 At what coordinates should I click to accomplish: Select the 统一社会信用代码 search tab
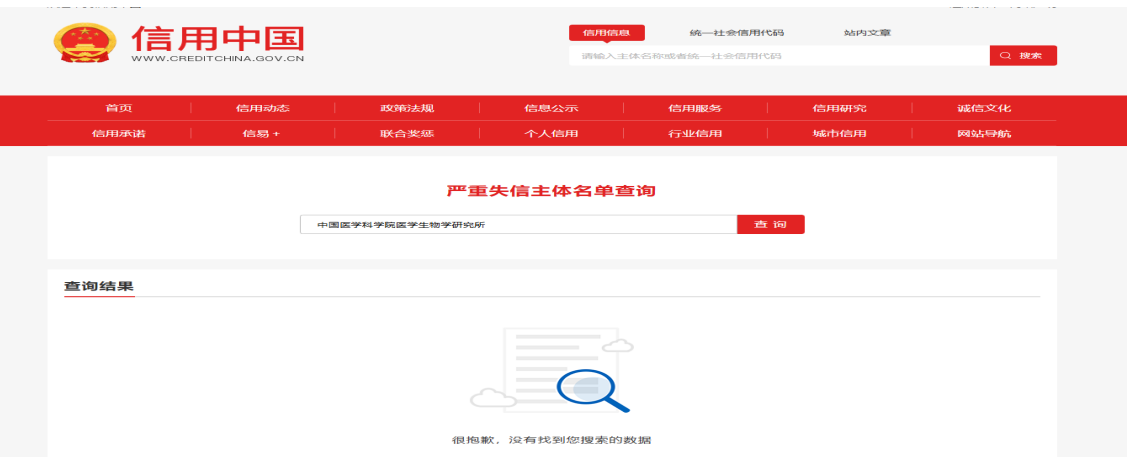coord(737,33)
